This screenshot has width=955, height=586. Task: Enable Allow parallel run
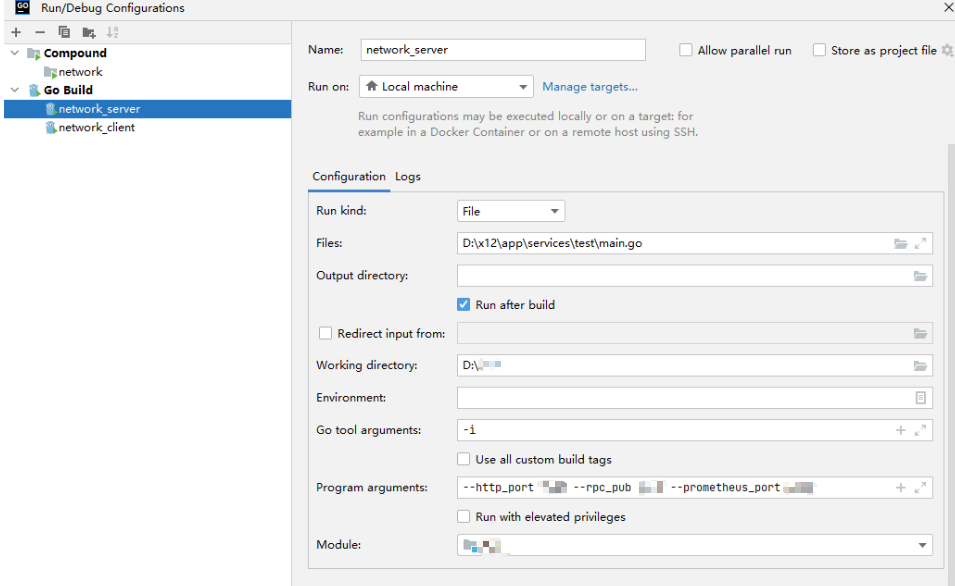click(686, 50)
